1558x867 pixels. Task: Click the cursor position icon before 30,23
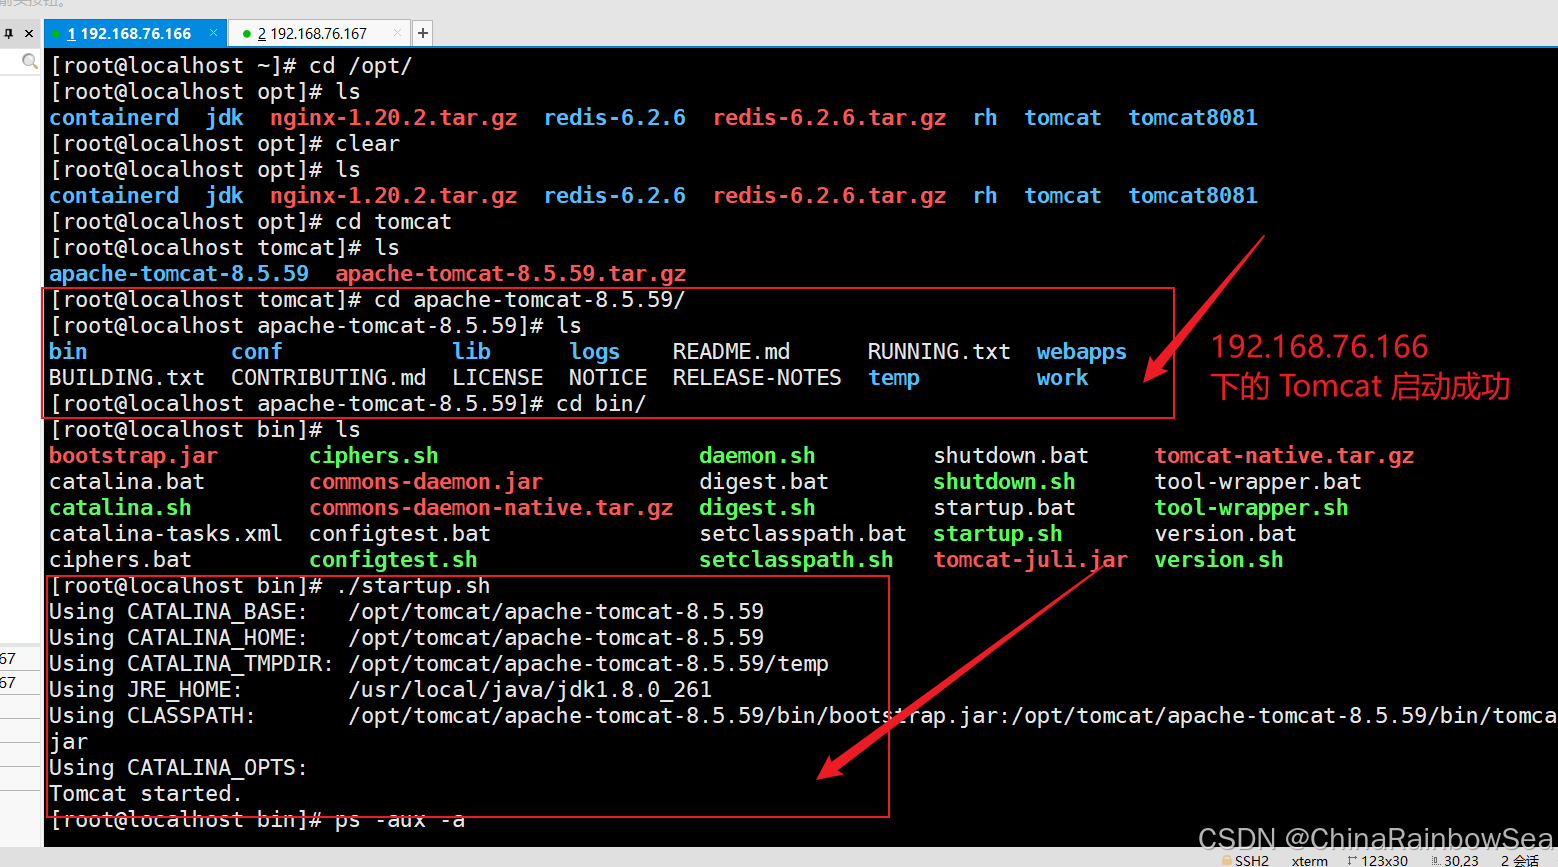pos(1438,860)
